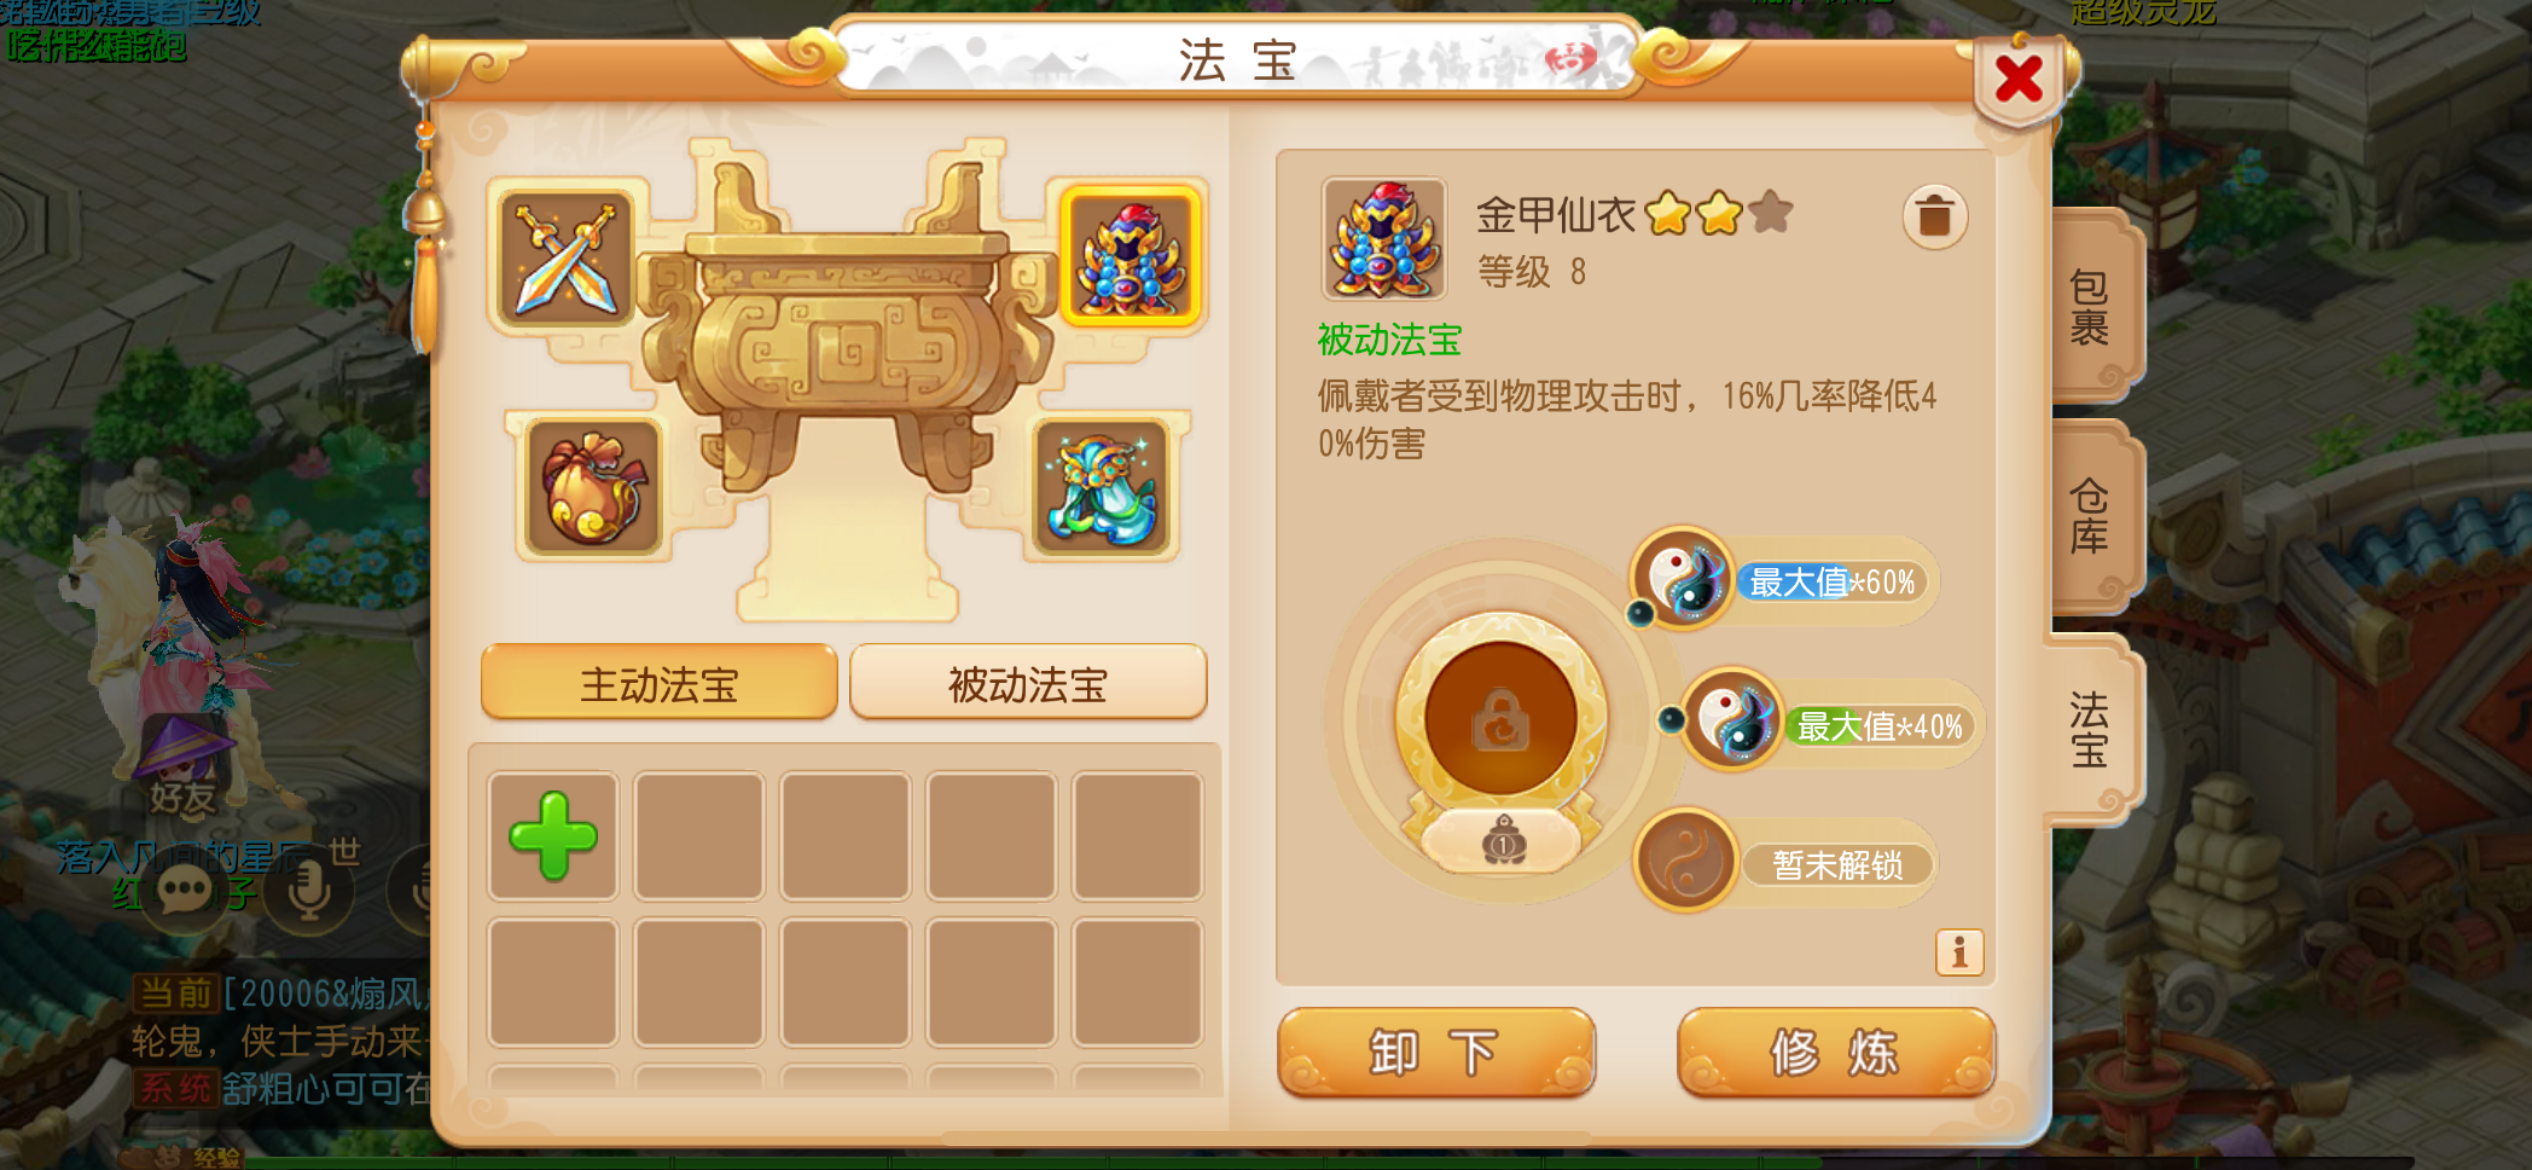Viewport: 2532px width, 1170px height.
Task: Select the crossed swords treasure slot
Action: click(x=567, y=259)
